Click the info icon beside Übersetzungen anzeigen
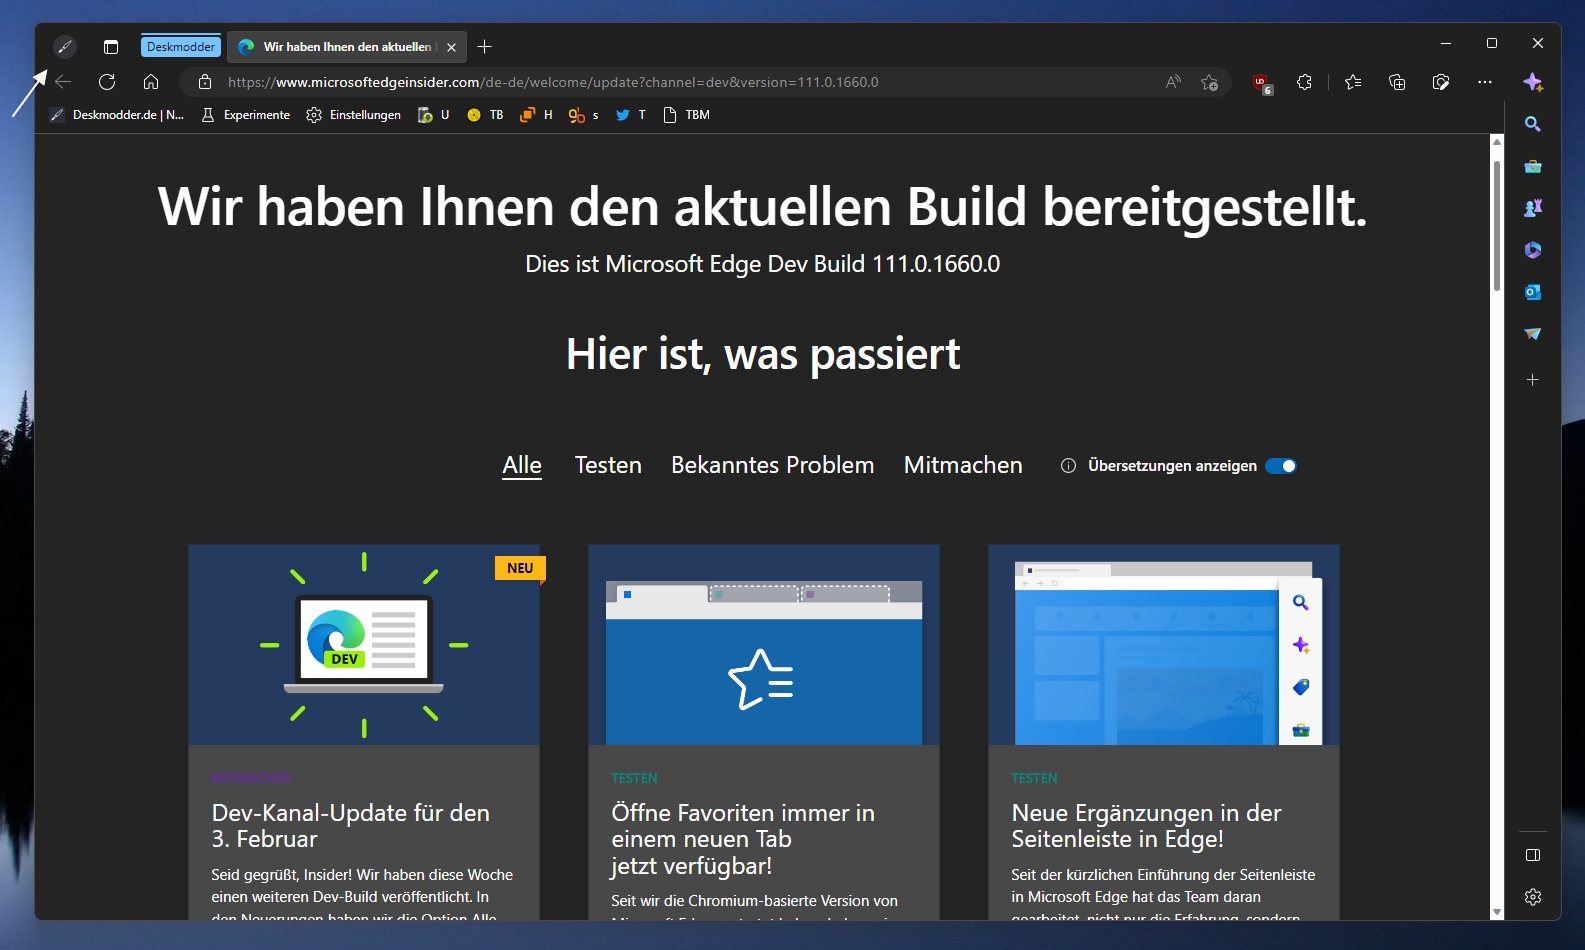This screenshot has height=950, width=1585. pos(1068,466)
